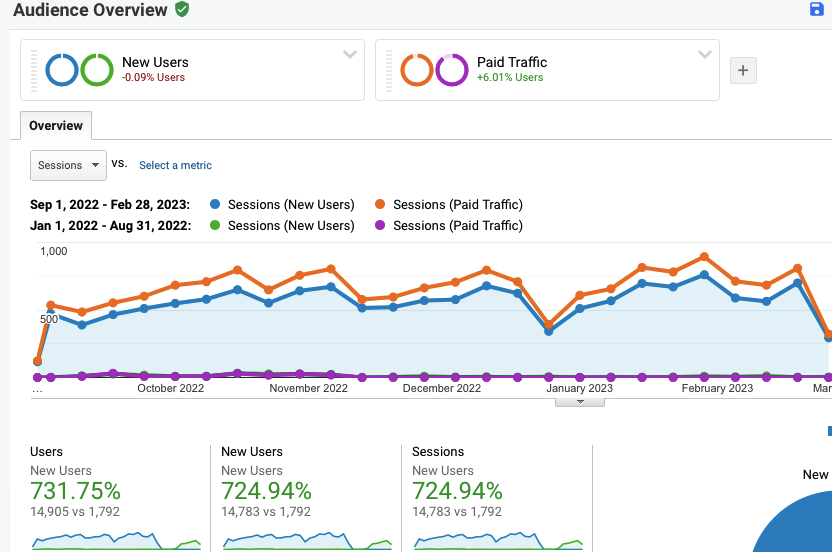Click the blue New Users donut icon
The height and width of the screenshot is (552, 832).
(x=62, y=70)
